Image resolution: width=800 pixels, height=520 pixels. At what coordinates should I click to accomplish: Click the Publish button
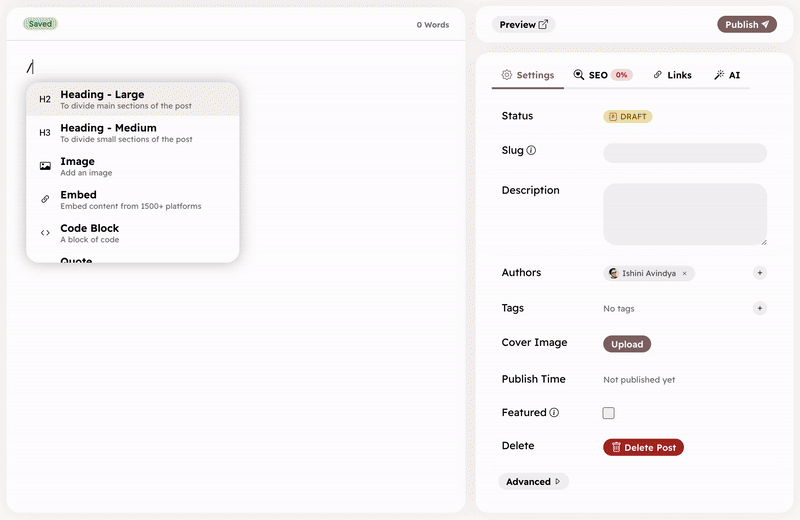[746, 25]
